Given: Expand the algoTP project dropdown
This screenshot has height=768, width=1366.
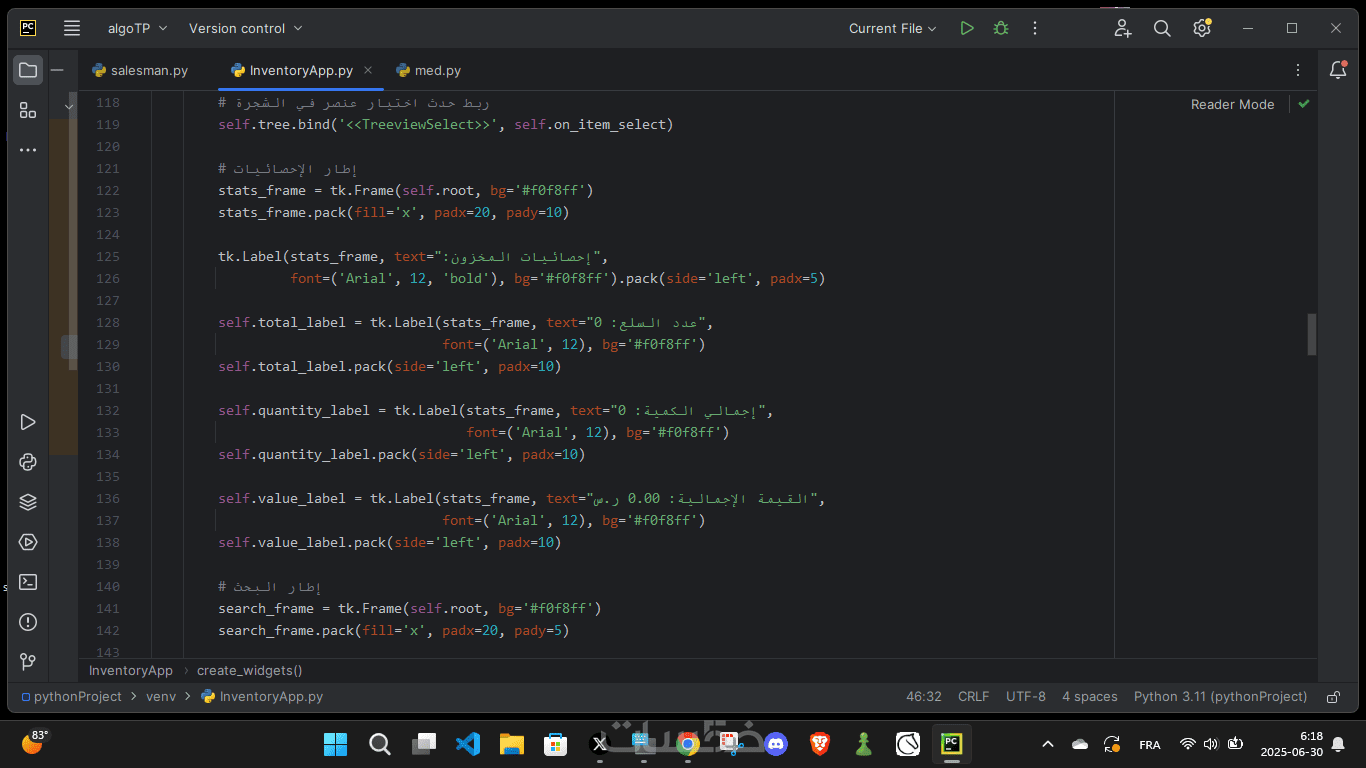Looking at the screenshot, I should [x=138, y=28].
